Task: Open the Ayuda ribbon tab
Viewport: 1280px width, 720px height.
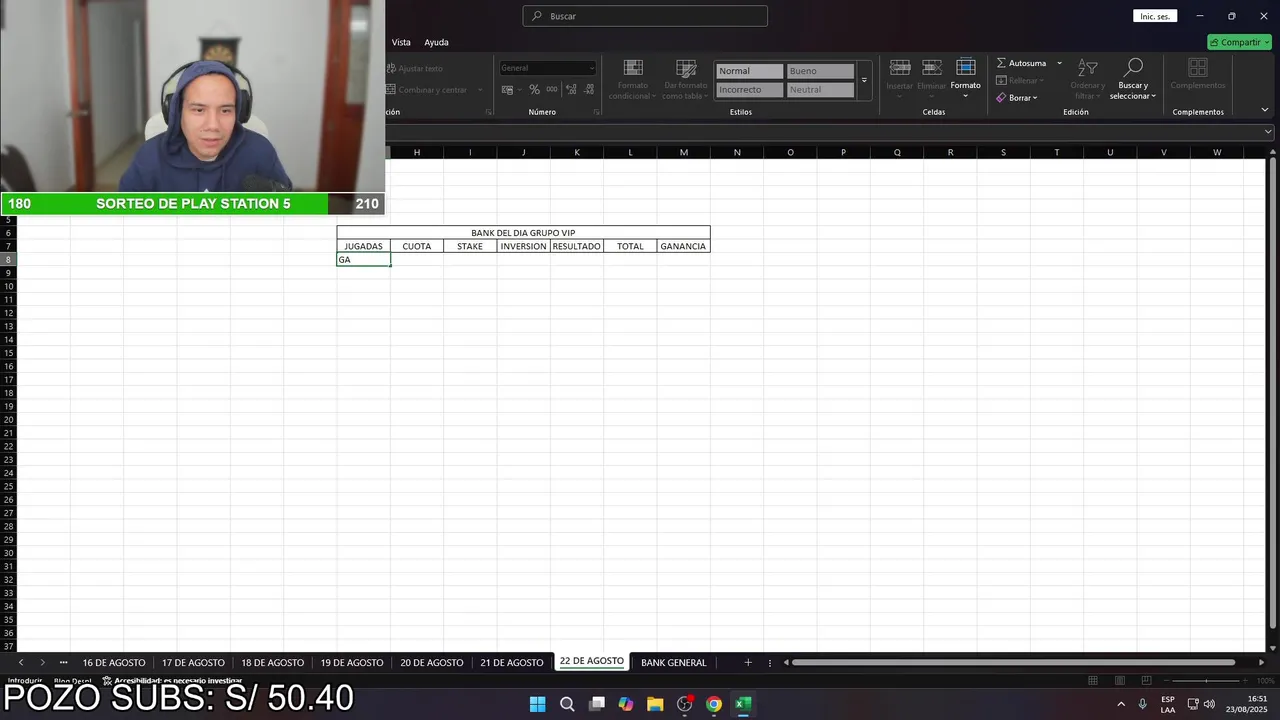Action: 436,42
